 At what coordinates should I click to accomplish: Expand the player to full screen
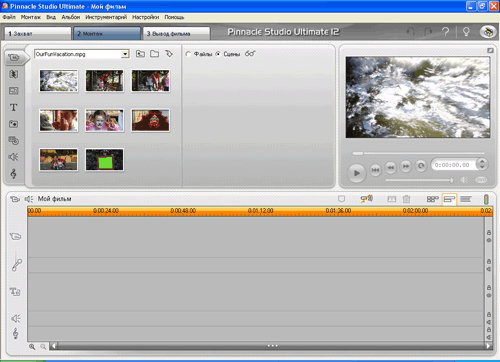[x=490, y=50]
